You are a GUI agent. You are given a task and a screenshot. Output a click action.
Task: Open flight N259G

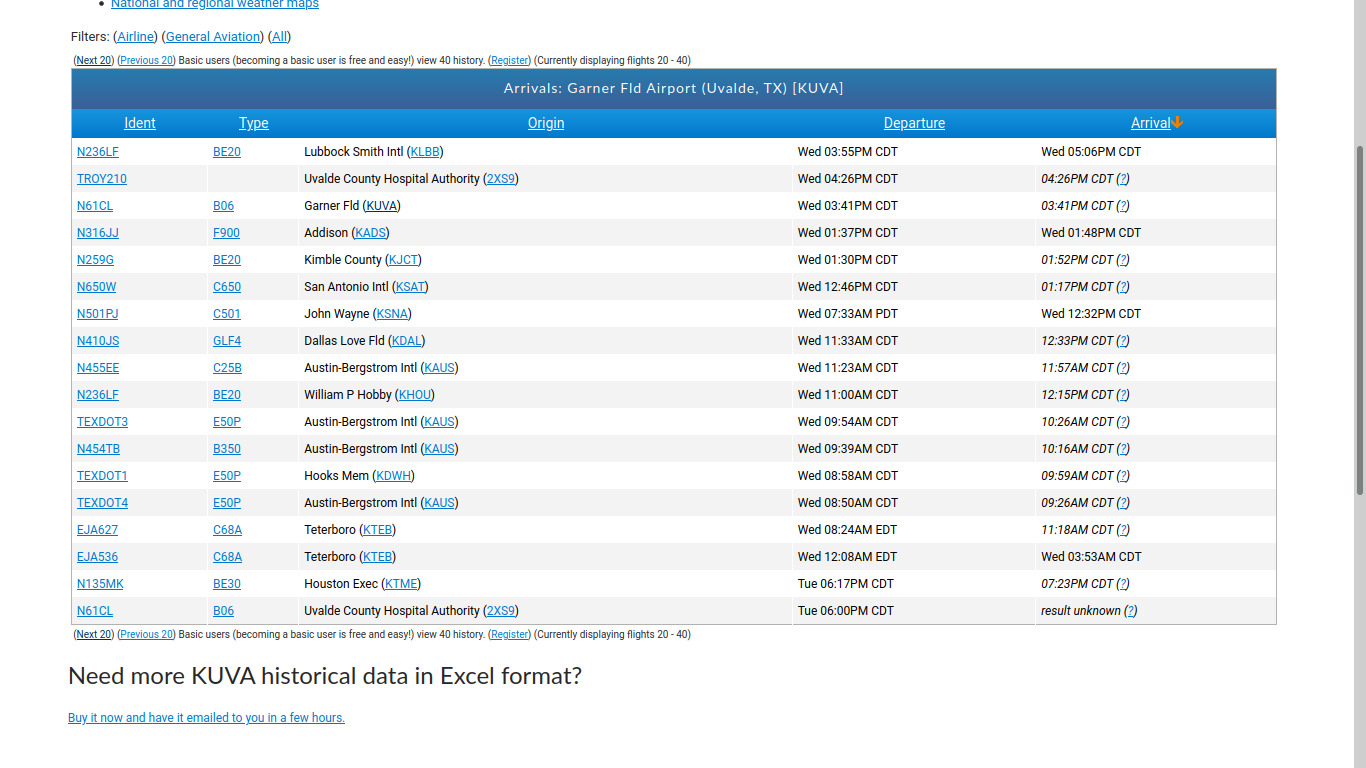(96, 260)
